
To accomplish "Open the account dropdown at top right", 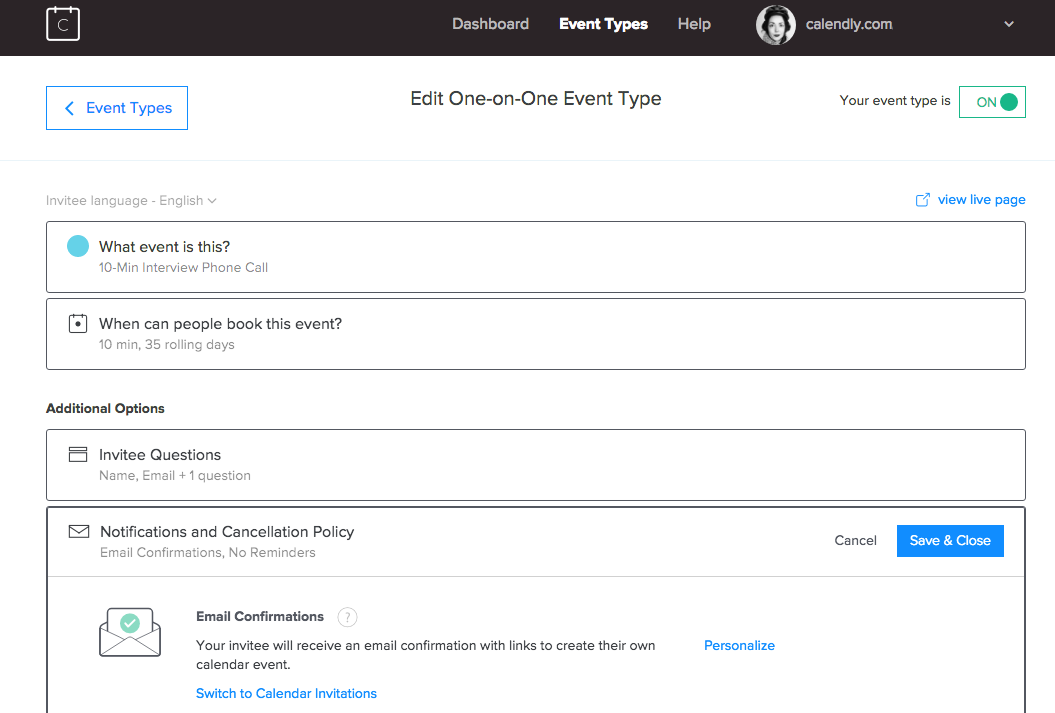I will (x=1009, y=24).
